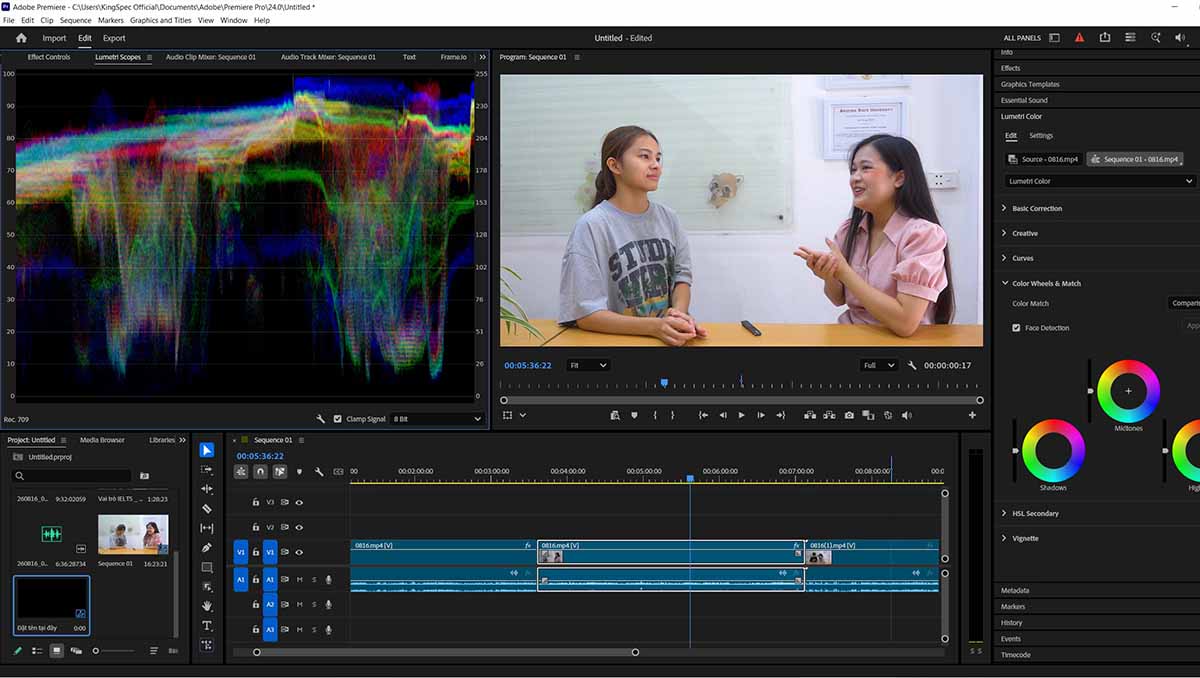
Task: Select the Source - 0816.mp4 button
Action: 1044,159
